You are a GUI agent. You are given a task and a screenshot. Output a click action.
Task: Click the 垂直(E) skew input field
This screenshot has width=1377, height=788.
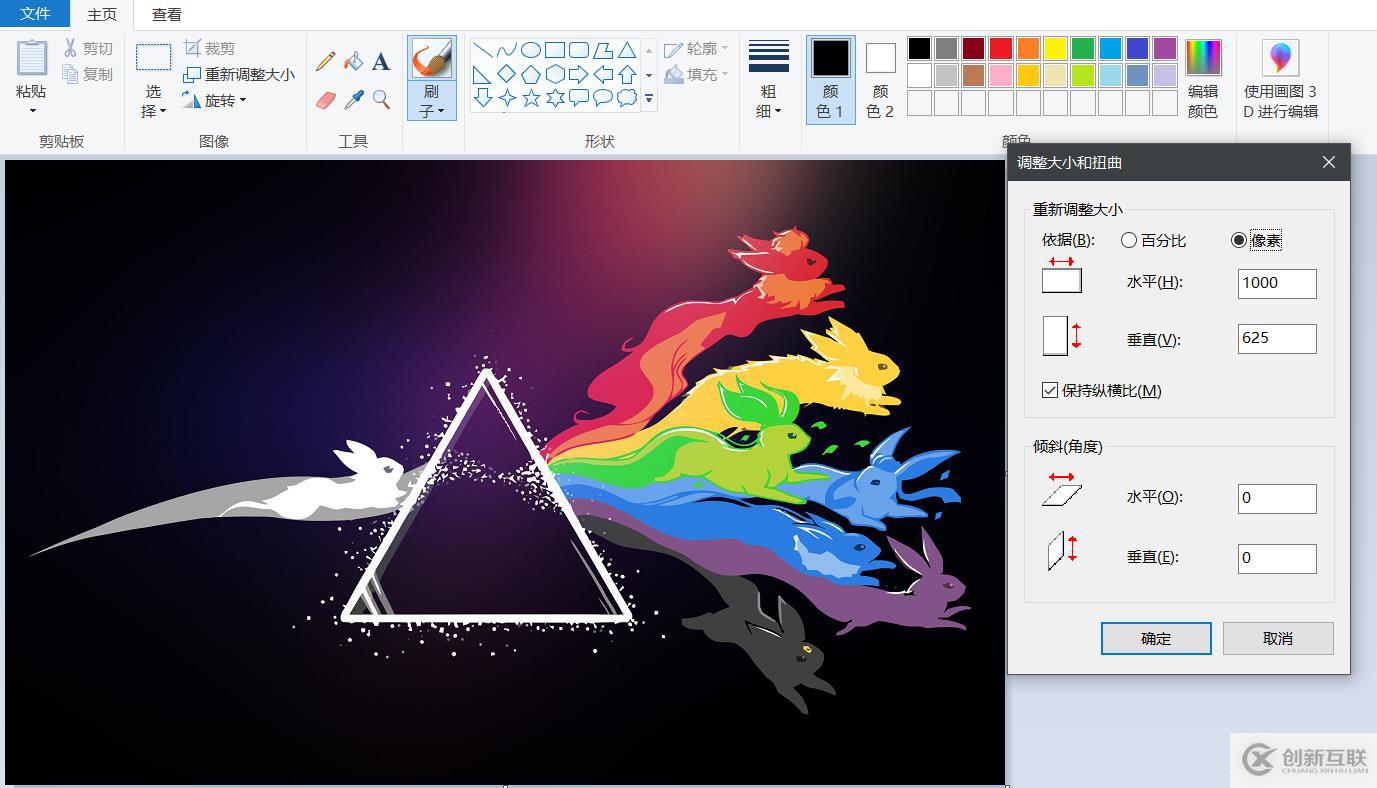(1277, 558)
